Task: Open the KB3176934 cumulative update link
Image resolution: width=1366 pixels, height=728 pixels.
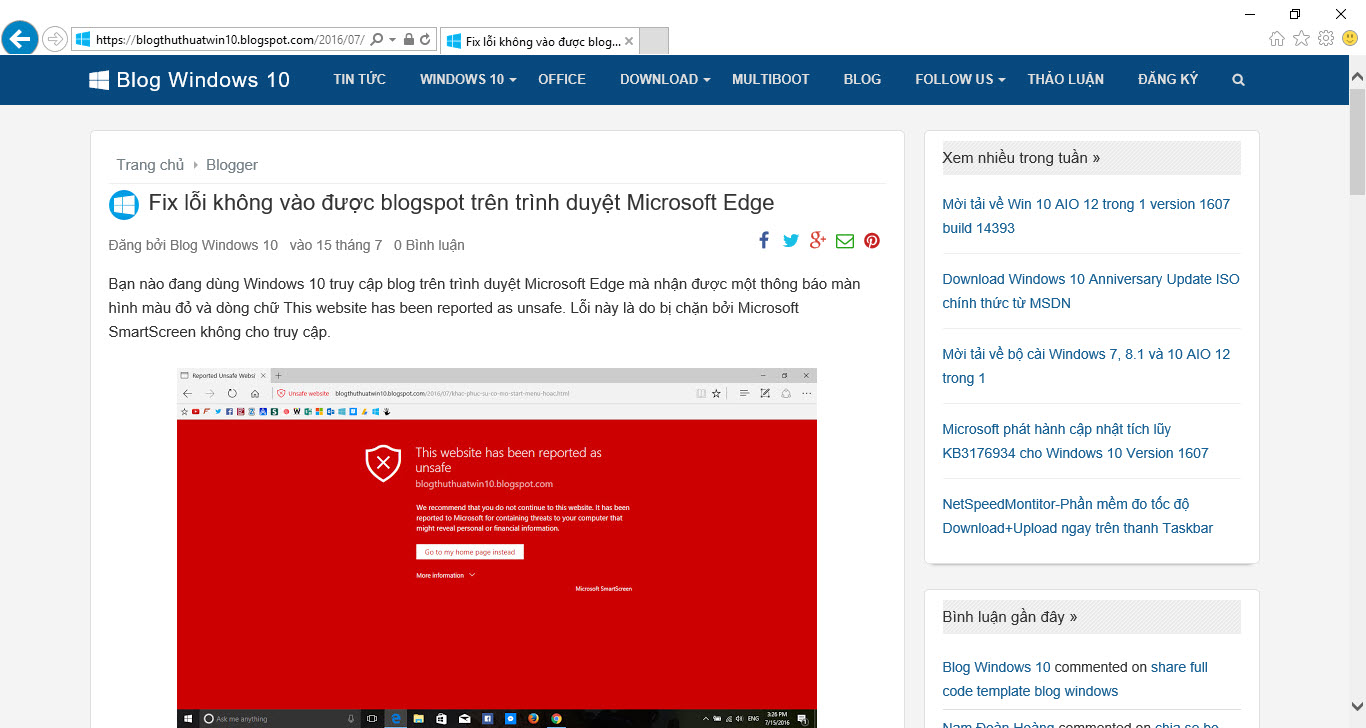Action: (1075, 441)
